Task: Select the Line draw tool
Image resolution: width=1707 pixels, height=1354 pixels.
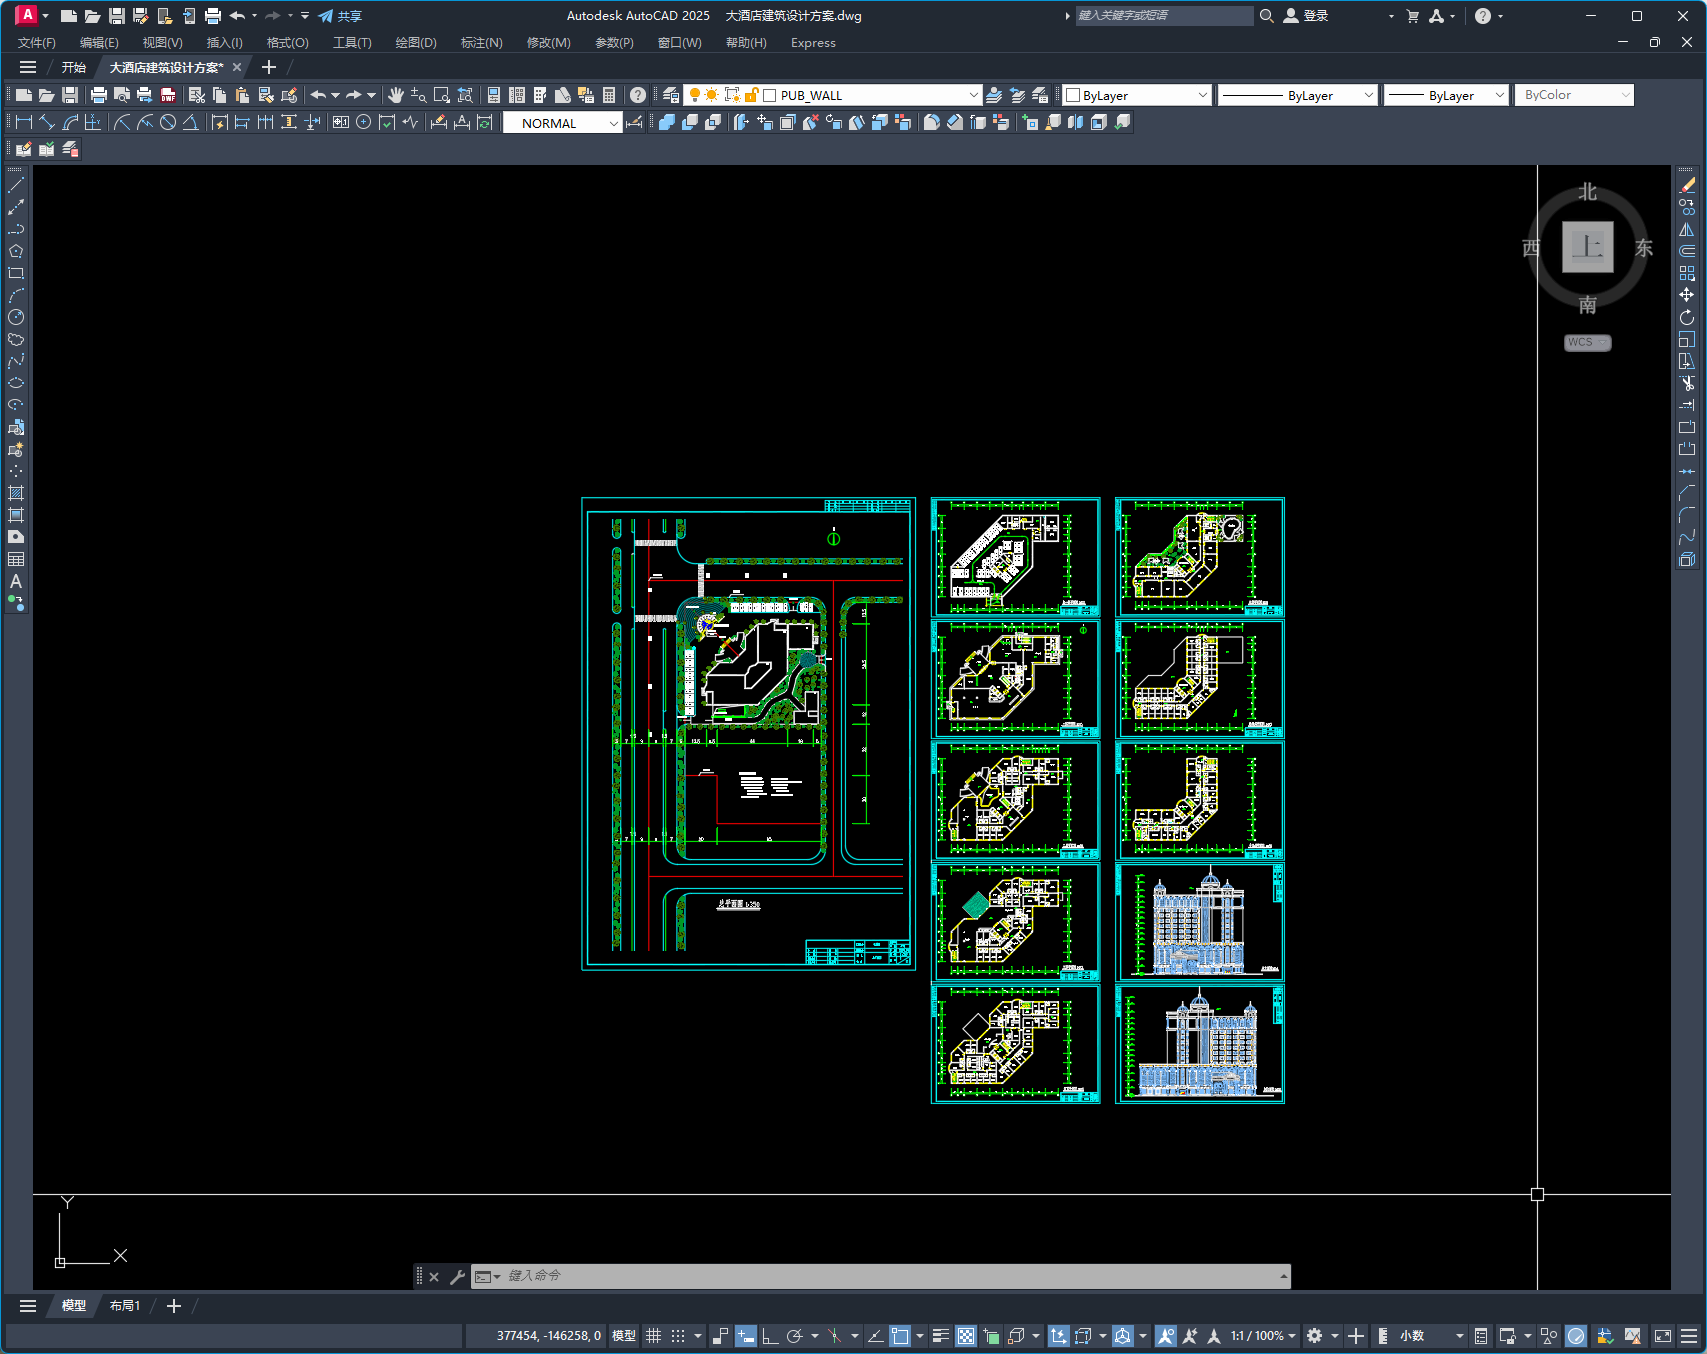Action: pyautogui.click(x=16, y=185)
